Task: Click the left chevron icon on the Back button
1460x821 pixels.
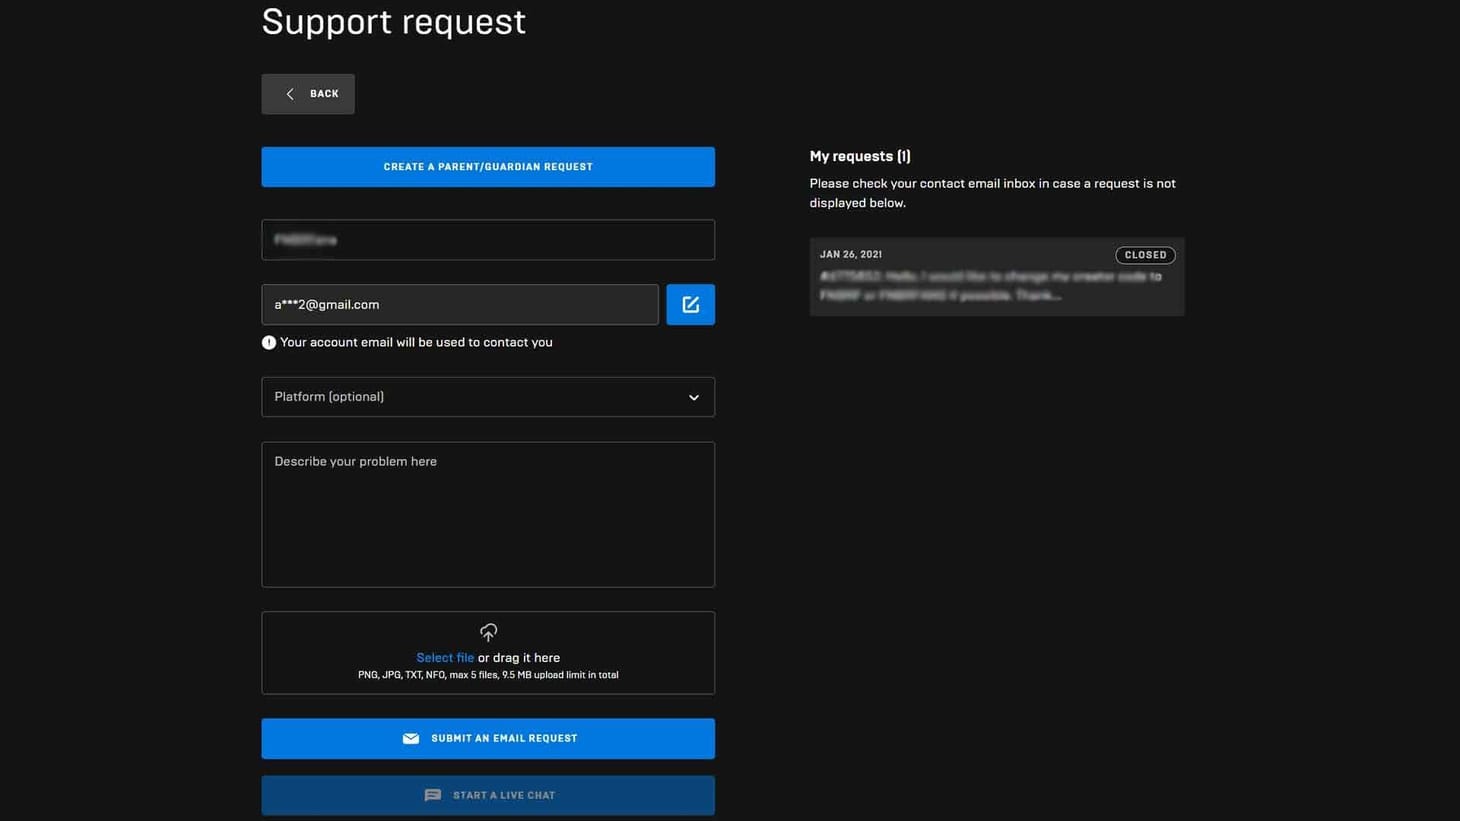Action: [x=287, y=92]
